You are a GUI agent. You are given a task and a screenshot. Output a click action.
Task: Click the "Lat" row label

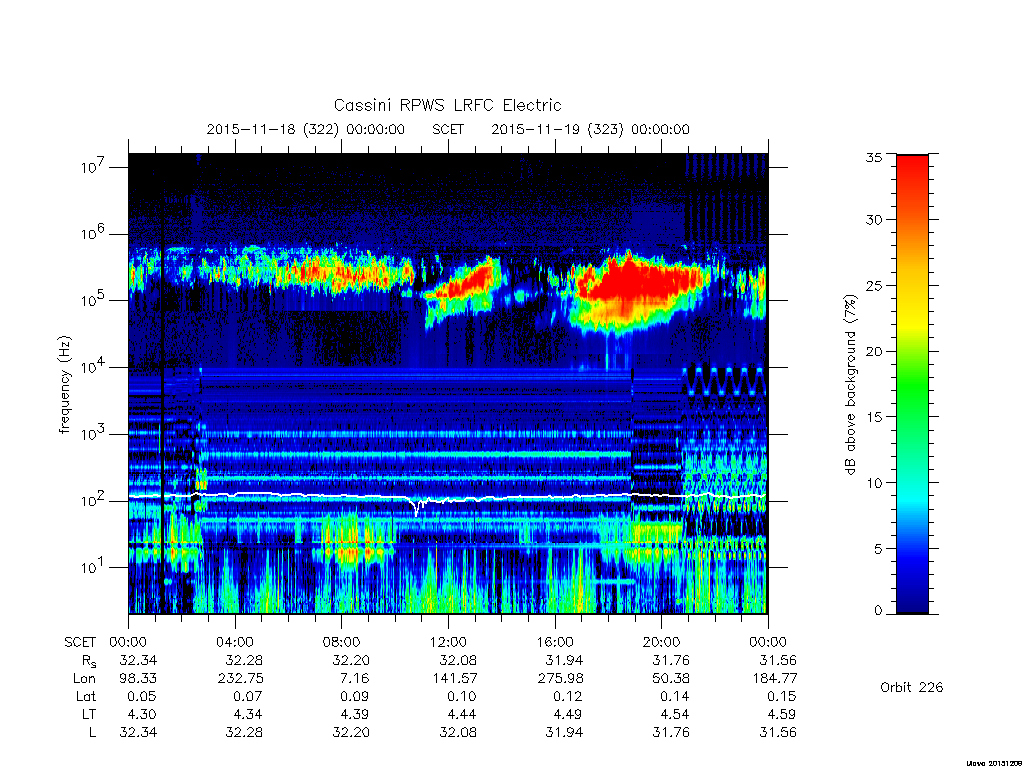click(x=86, y=697)
